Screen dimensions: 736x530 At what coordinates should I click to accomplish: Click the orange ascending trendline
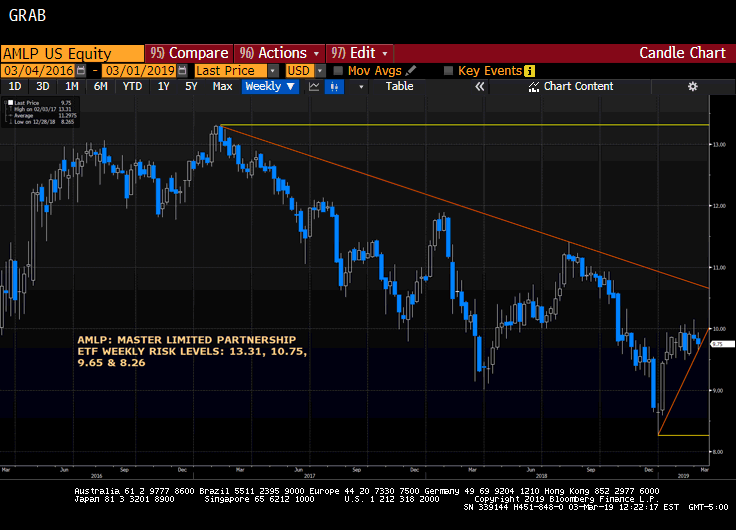(684, 381)
